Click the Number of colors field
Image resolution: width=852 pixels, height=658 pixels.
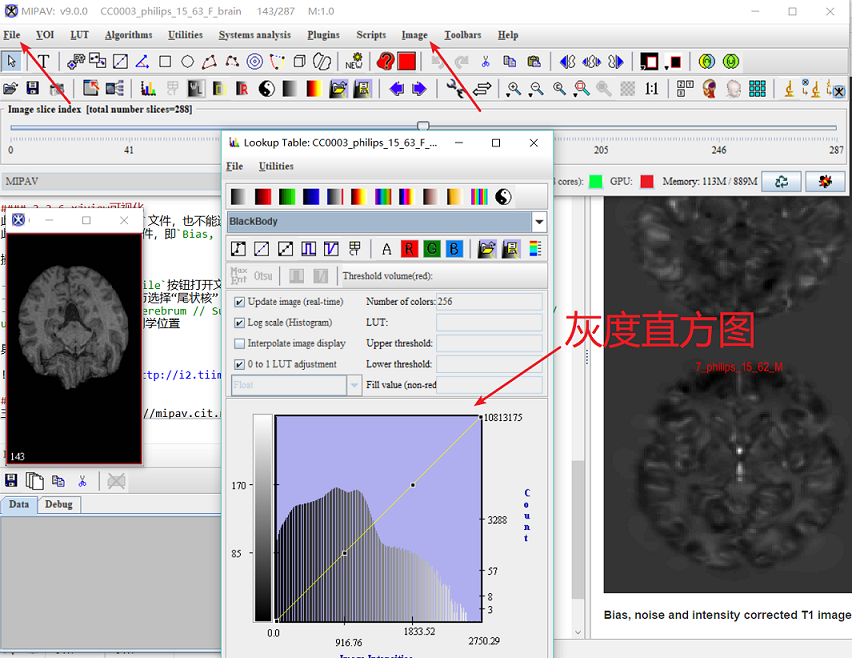[x=489, y=302]
